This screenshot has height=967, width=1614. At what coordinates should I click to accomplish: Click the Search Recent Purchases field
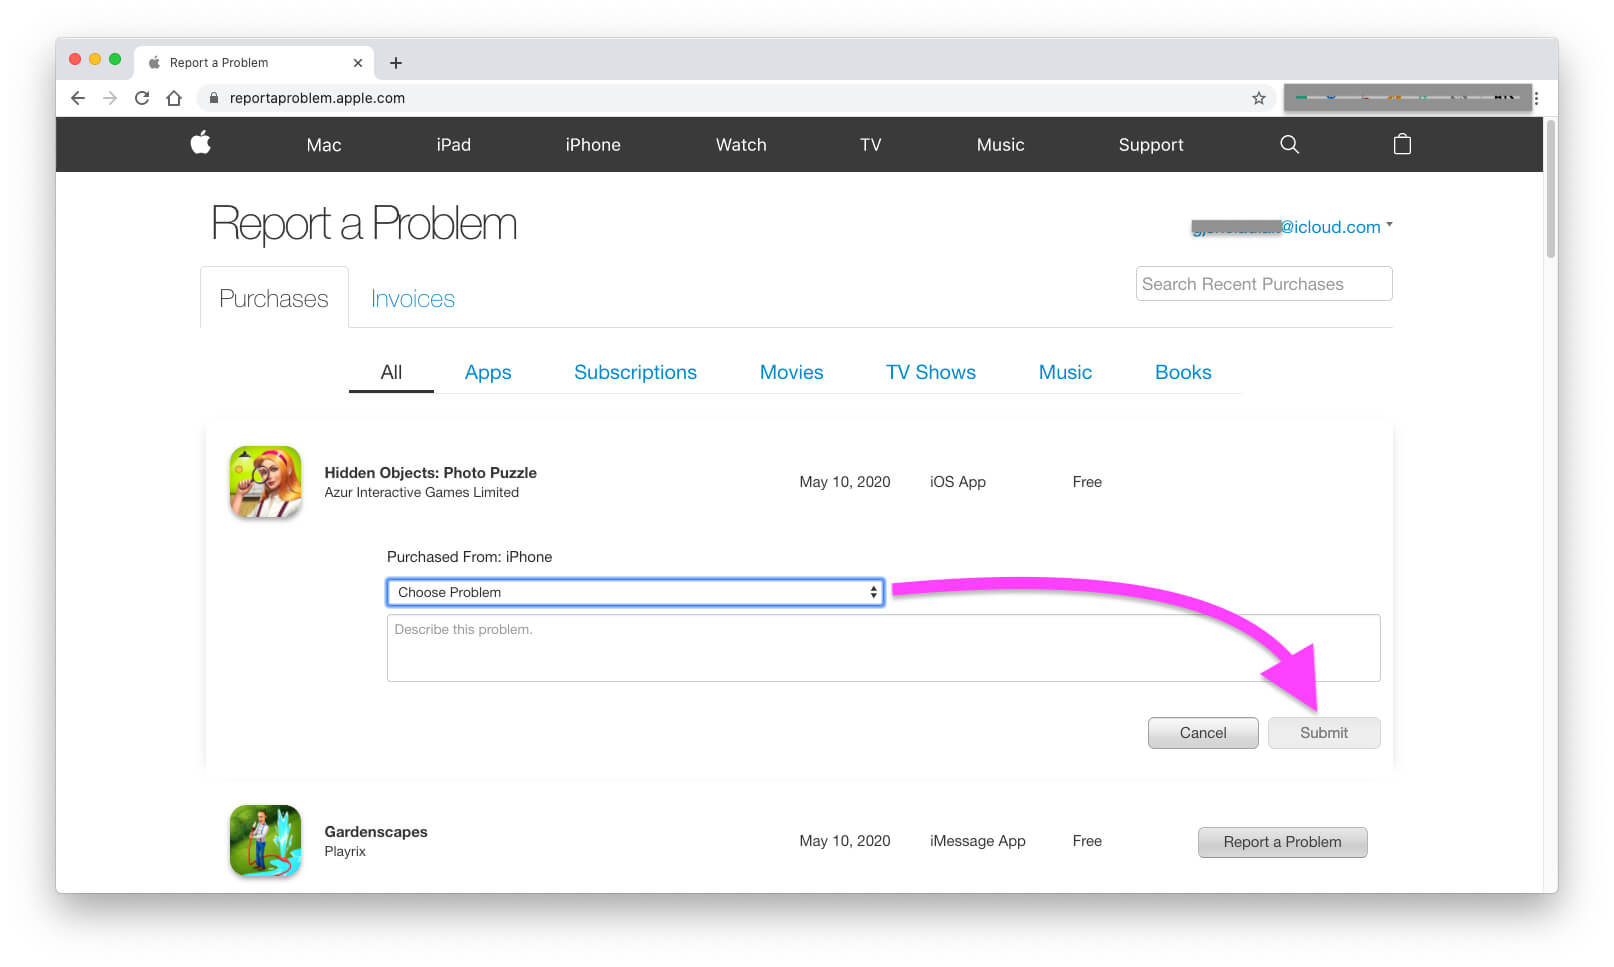(1263, 283)
